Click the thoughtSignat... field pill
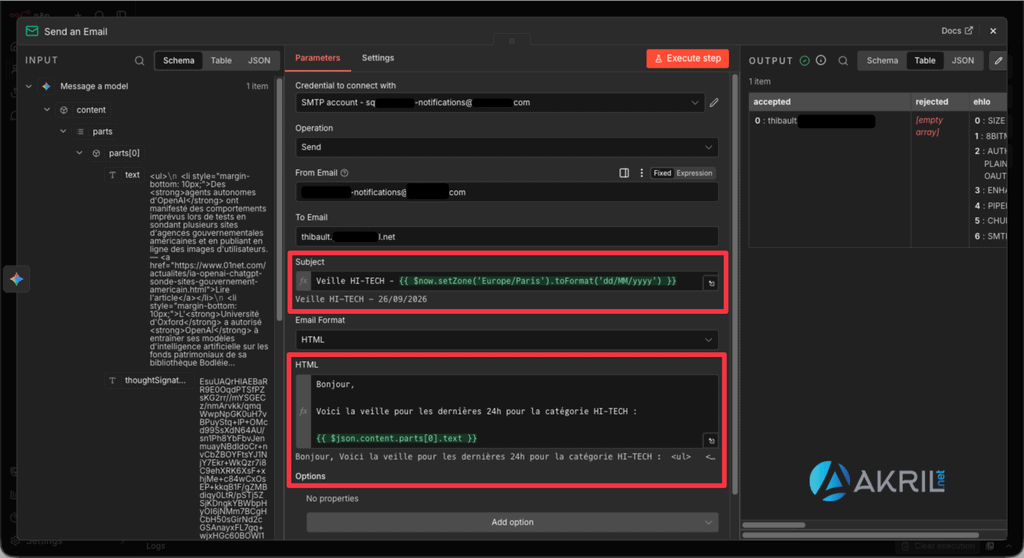Screen dimensions: 1024x558 [149, 380]
